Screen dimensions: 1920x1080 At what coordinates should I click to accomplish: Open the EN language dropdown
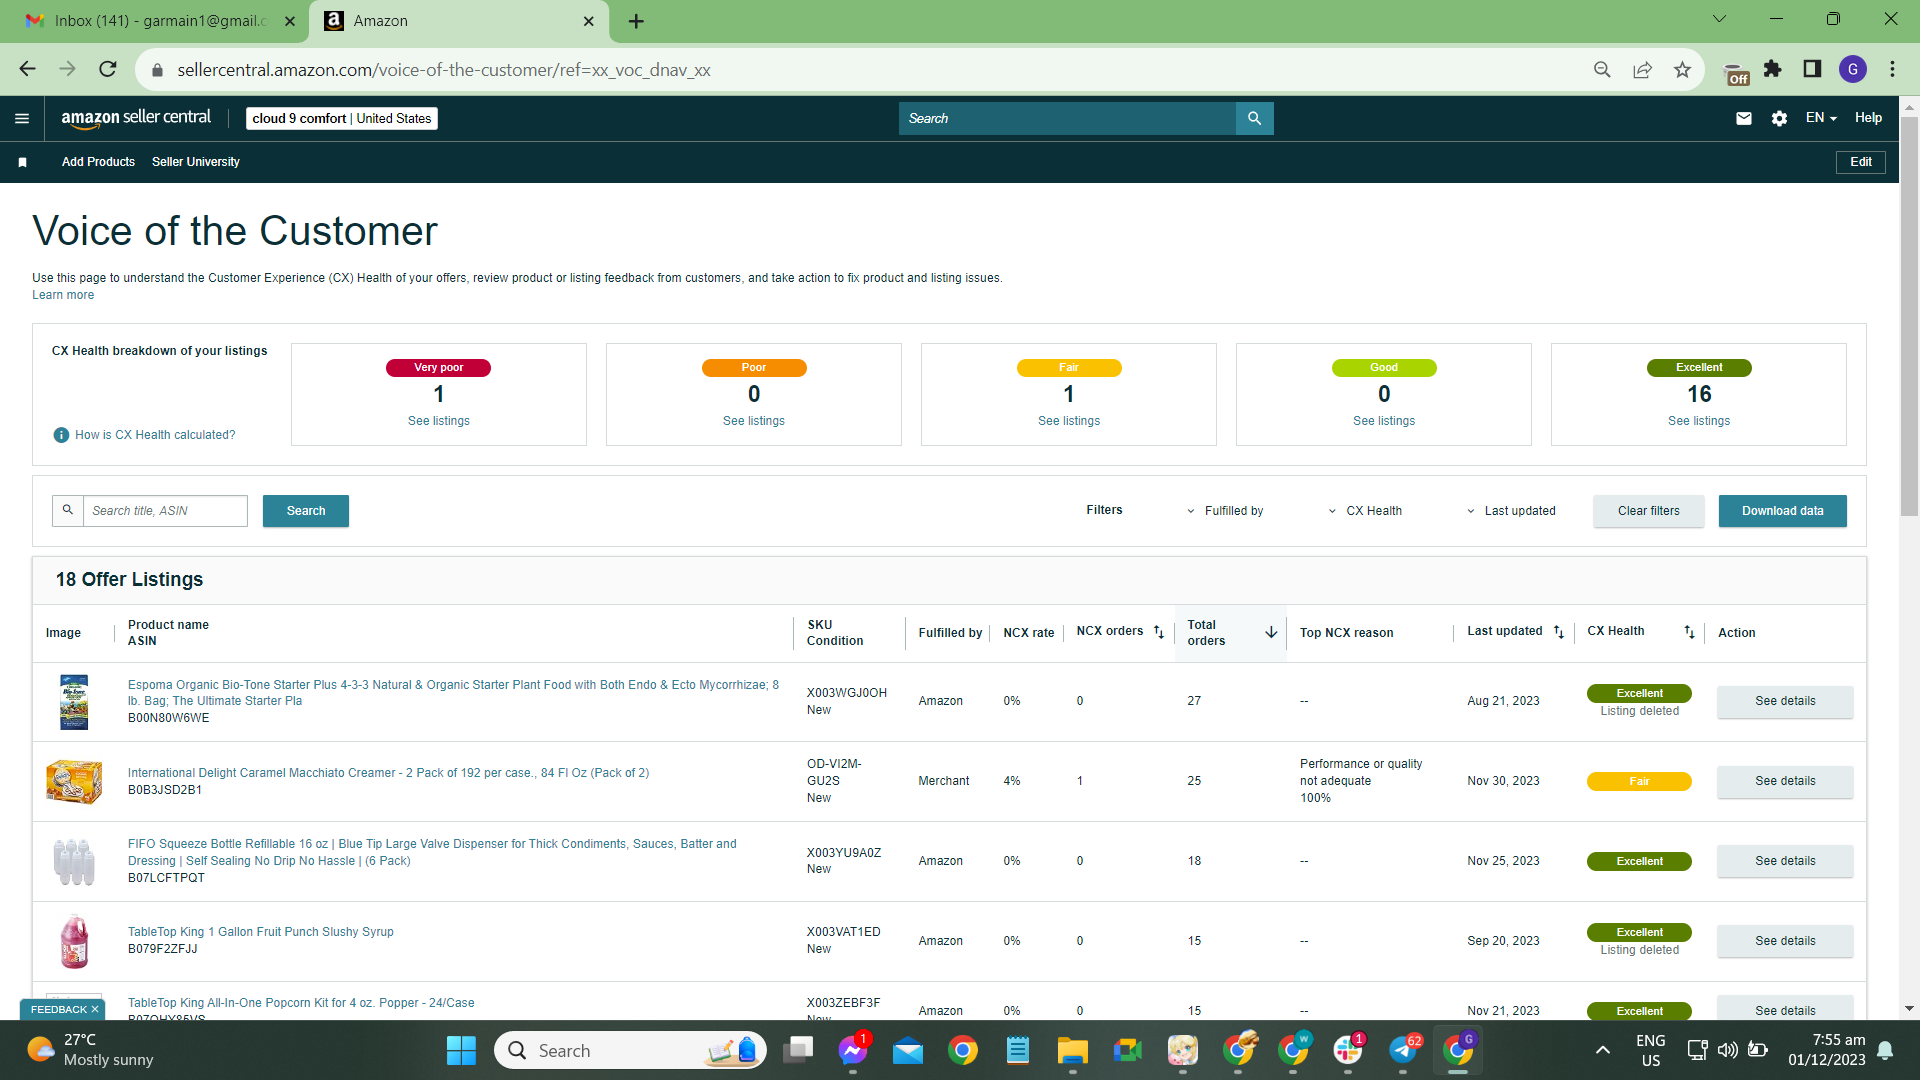click(1821, 118)
